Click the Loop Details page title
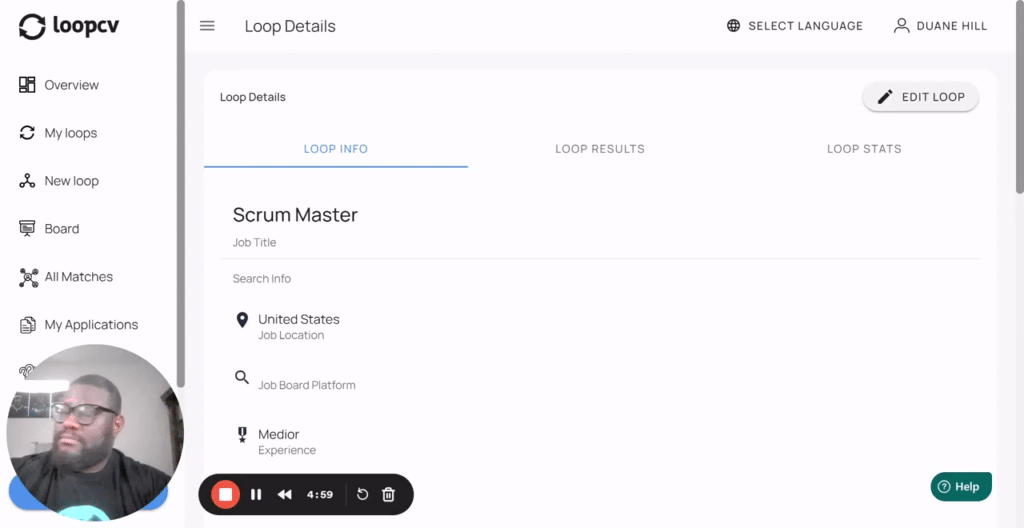Image resolution: width=1024 pixels, height=528 pixels. 290,26
